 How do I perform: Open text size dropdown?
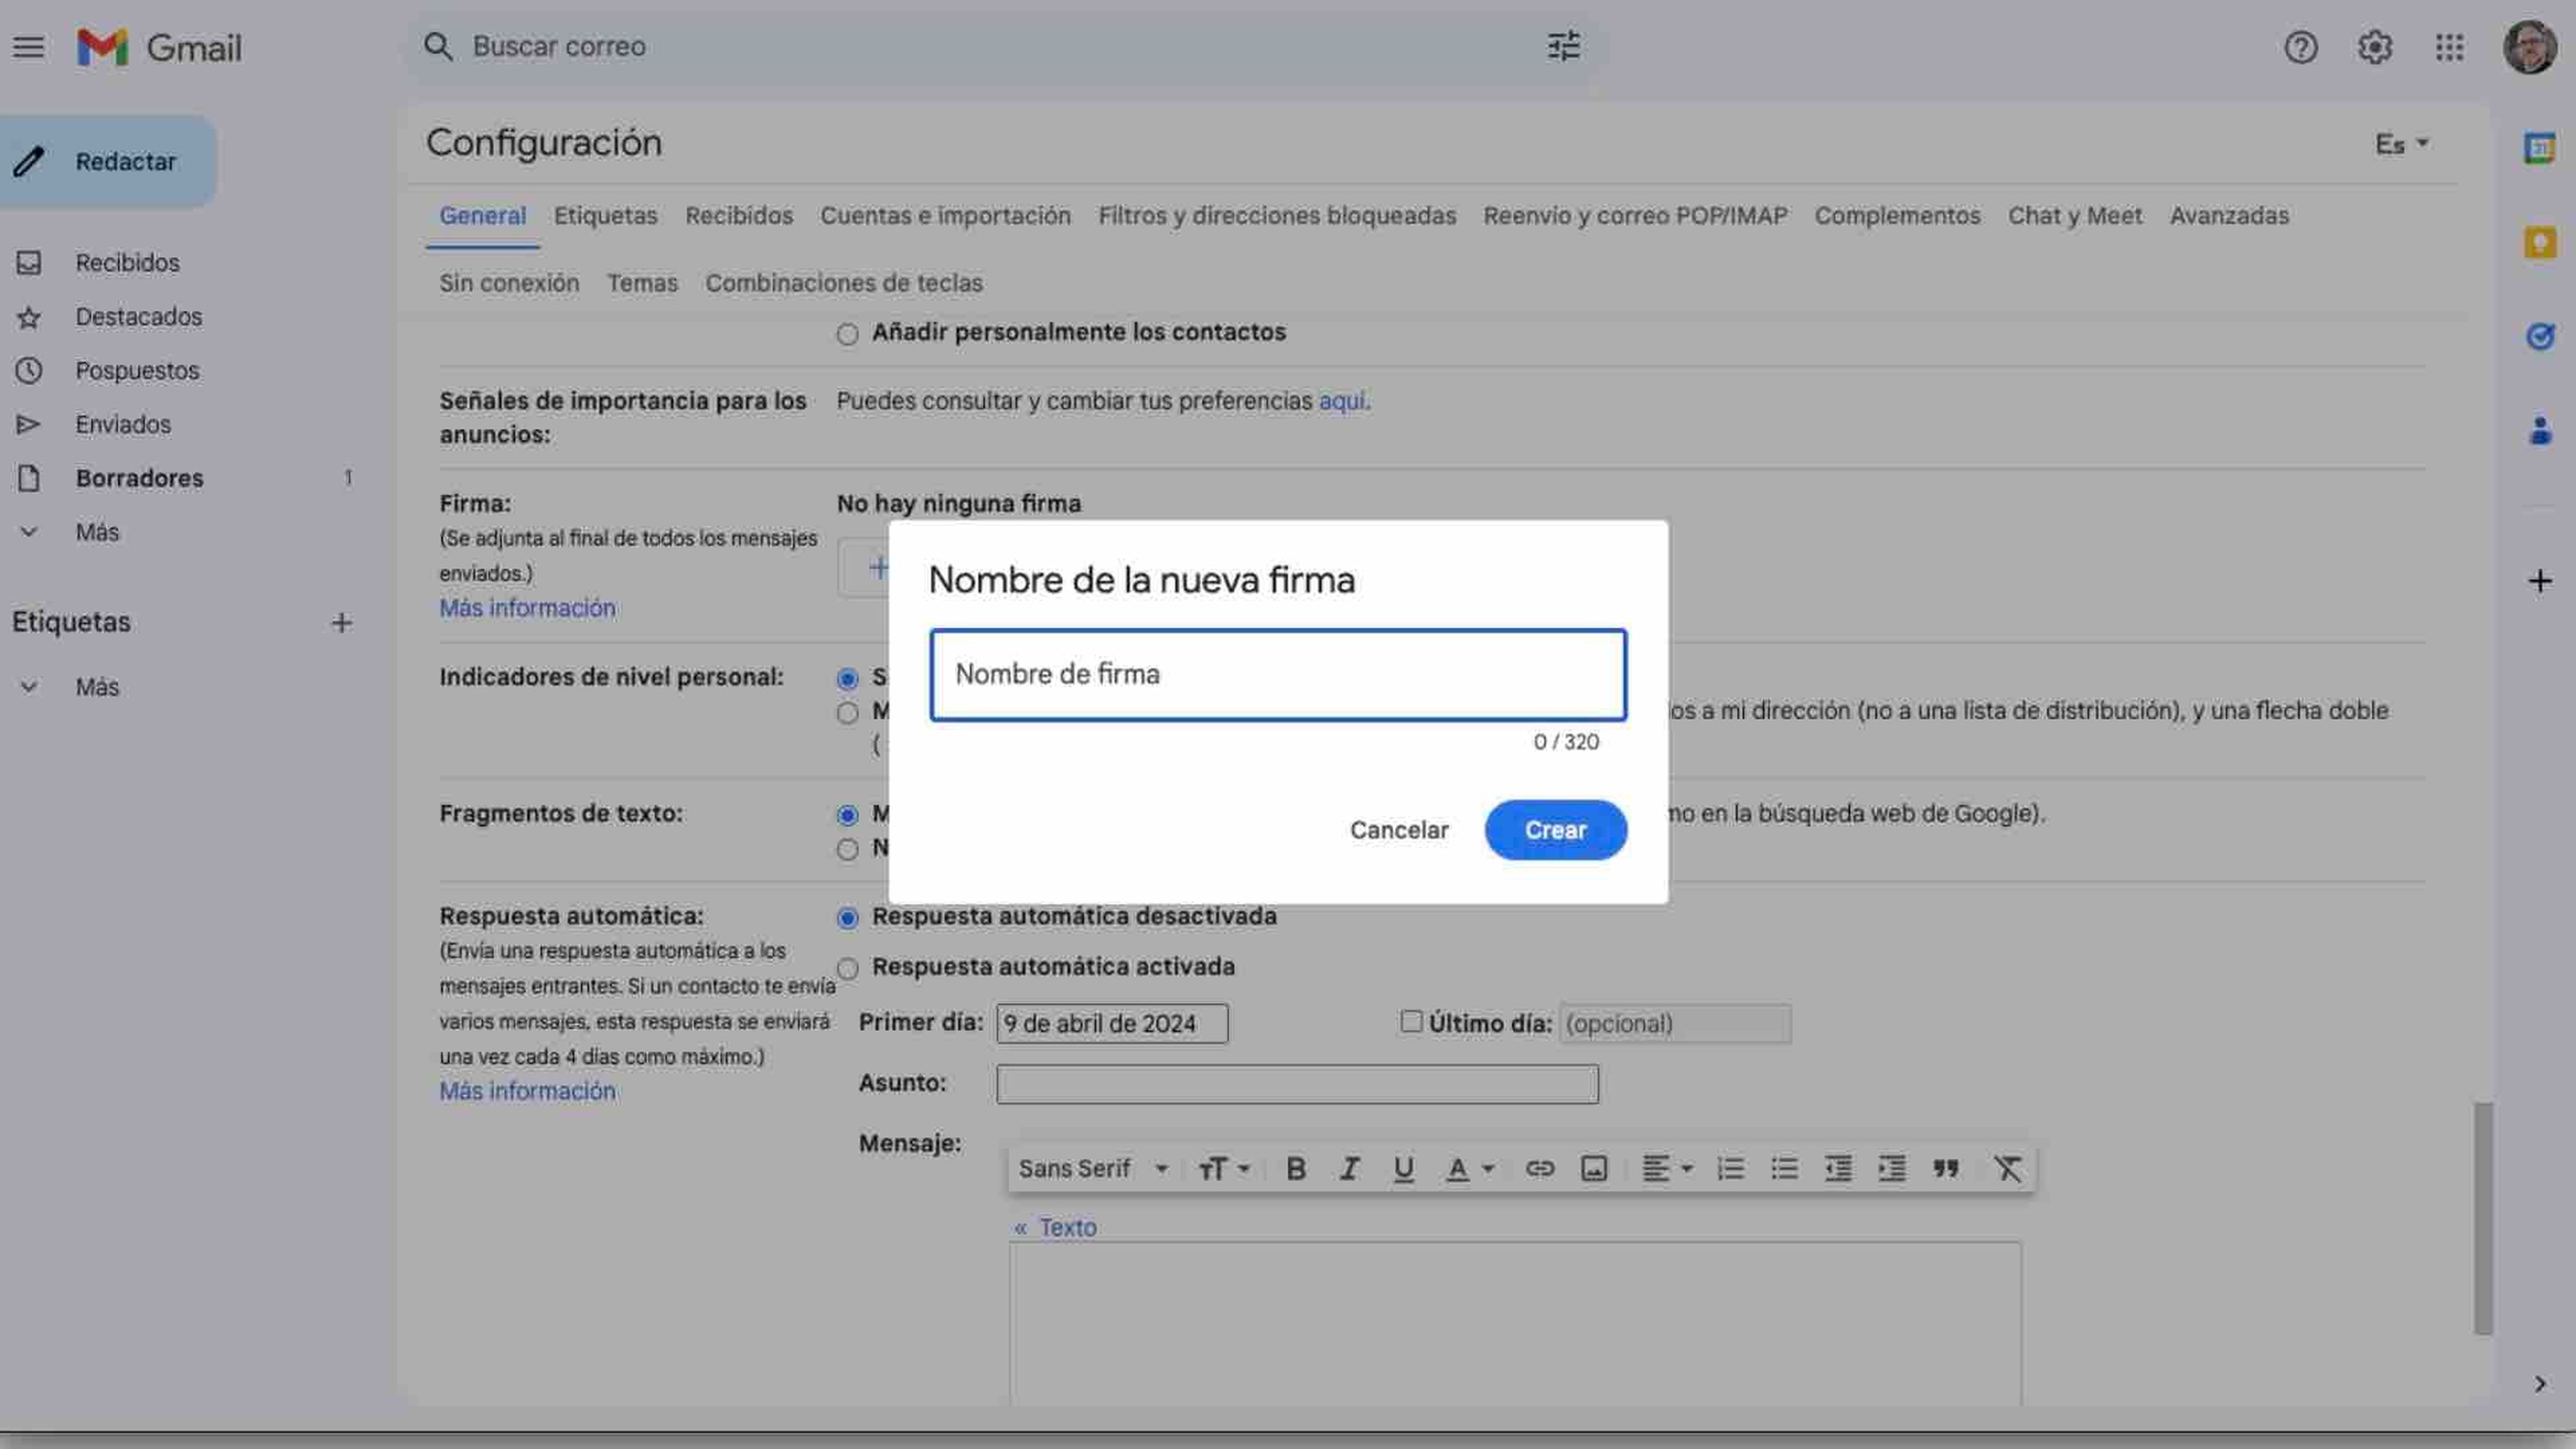point(1224,1168)
